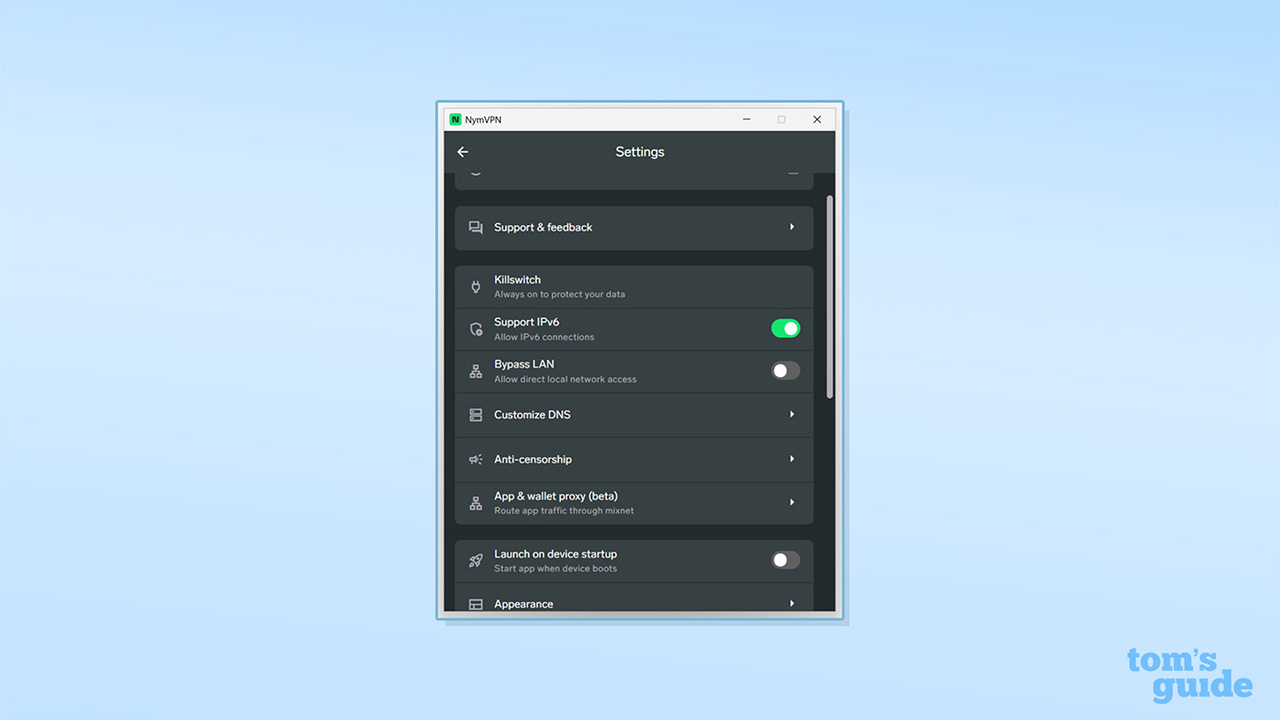The height and width of the screenshot is (720, 1280).
Task: Click the Support IPv6 label
Action: (526, 322)
